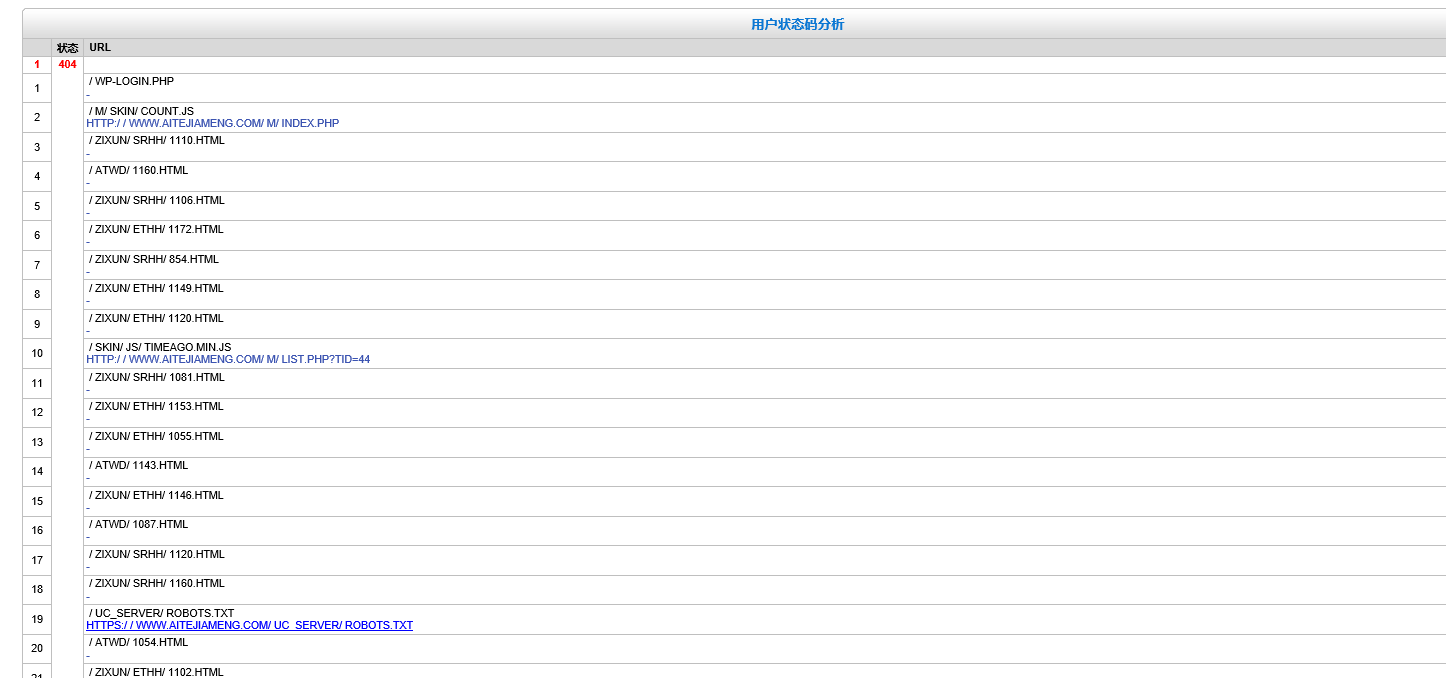Image resolution: width=1446 pixels, height=678 pixels.
Task: Click /ZIXUN/SRHH/1120.HTML entry
Action: pos(156,554)
